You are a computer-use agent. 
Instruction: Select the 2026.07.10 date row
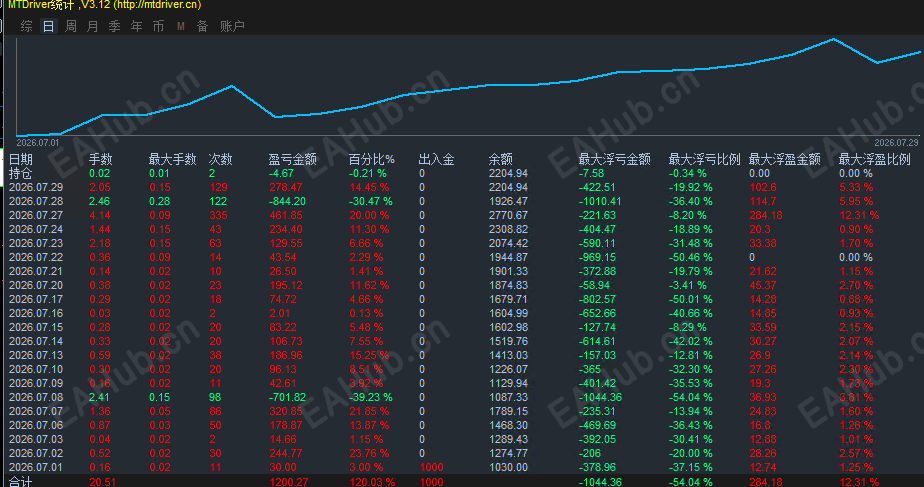pyautogui.click(x=36, y=369)
